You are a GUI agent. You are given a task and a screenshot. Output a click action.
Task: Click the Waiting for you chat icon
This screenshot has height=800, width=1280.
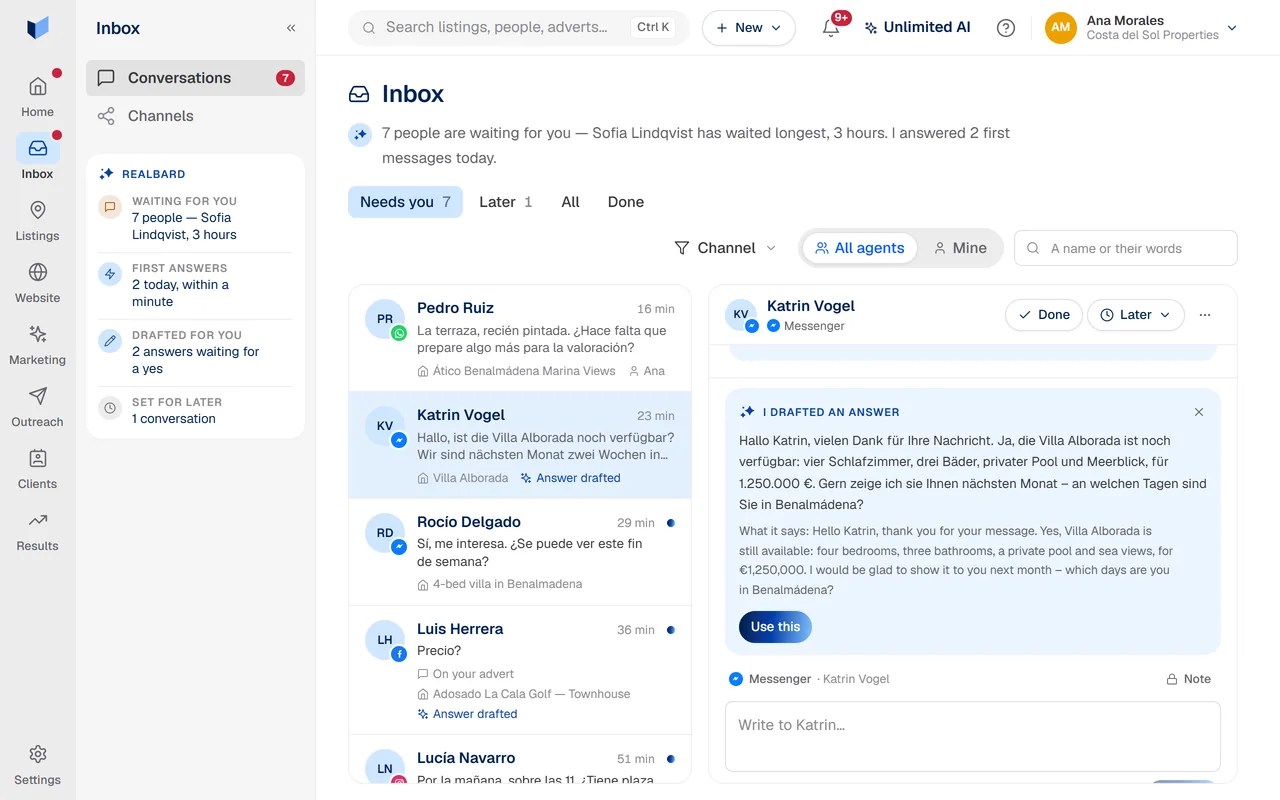click(x=110, y=207)
